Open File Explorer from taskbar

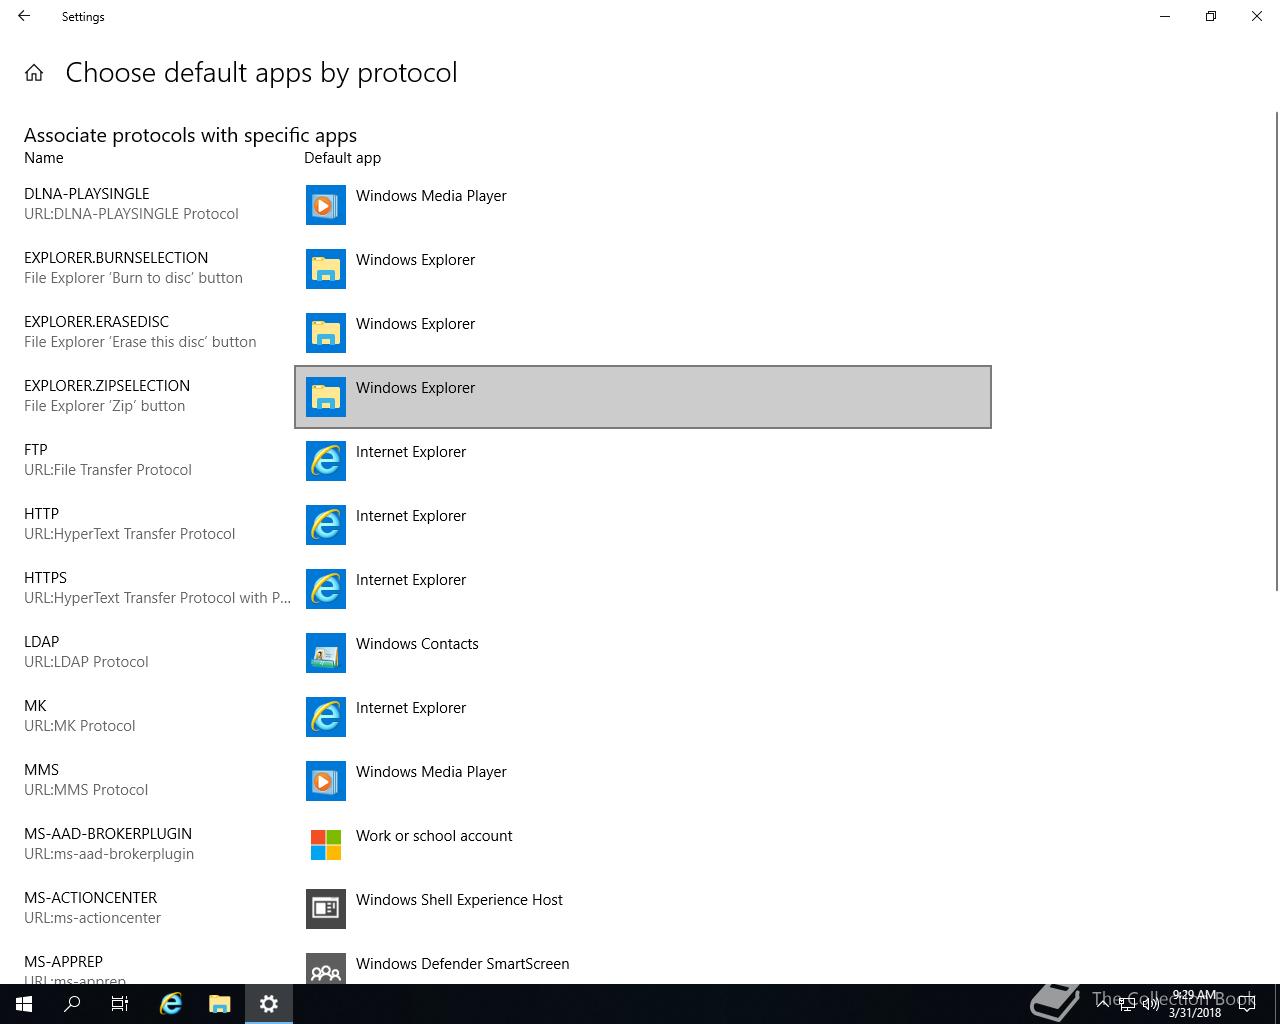(x=220, y=1004)
